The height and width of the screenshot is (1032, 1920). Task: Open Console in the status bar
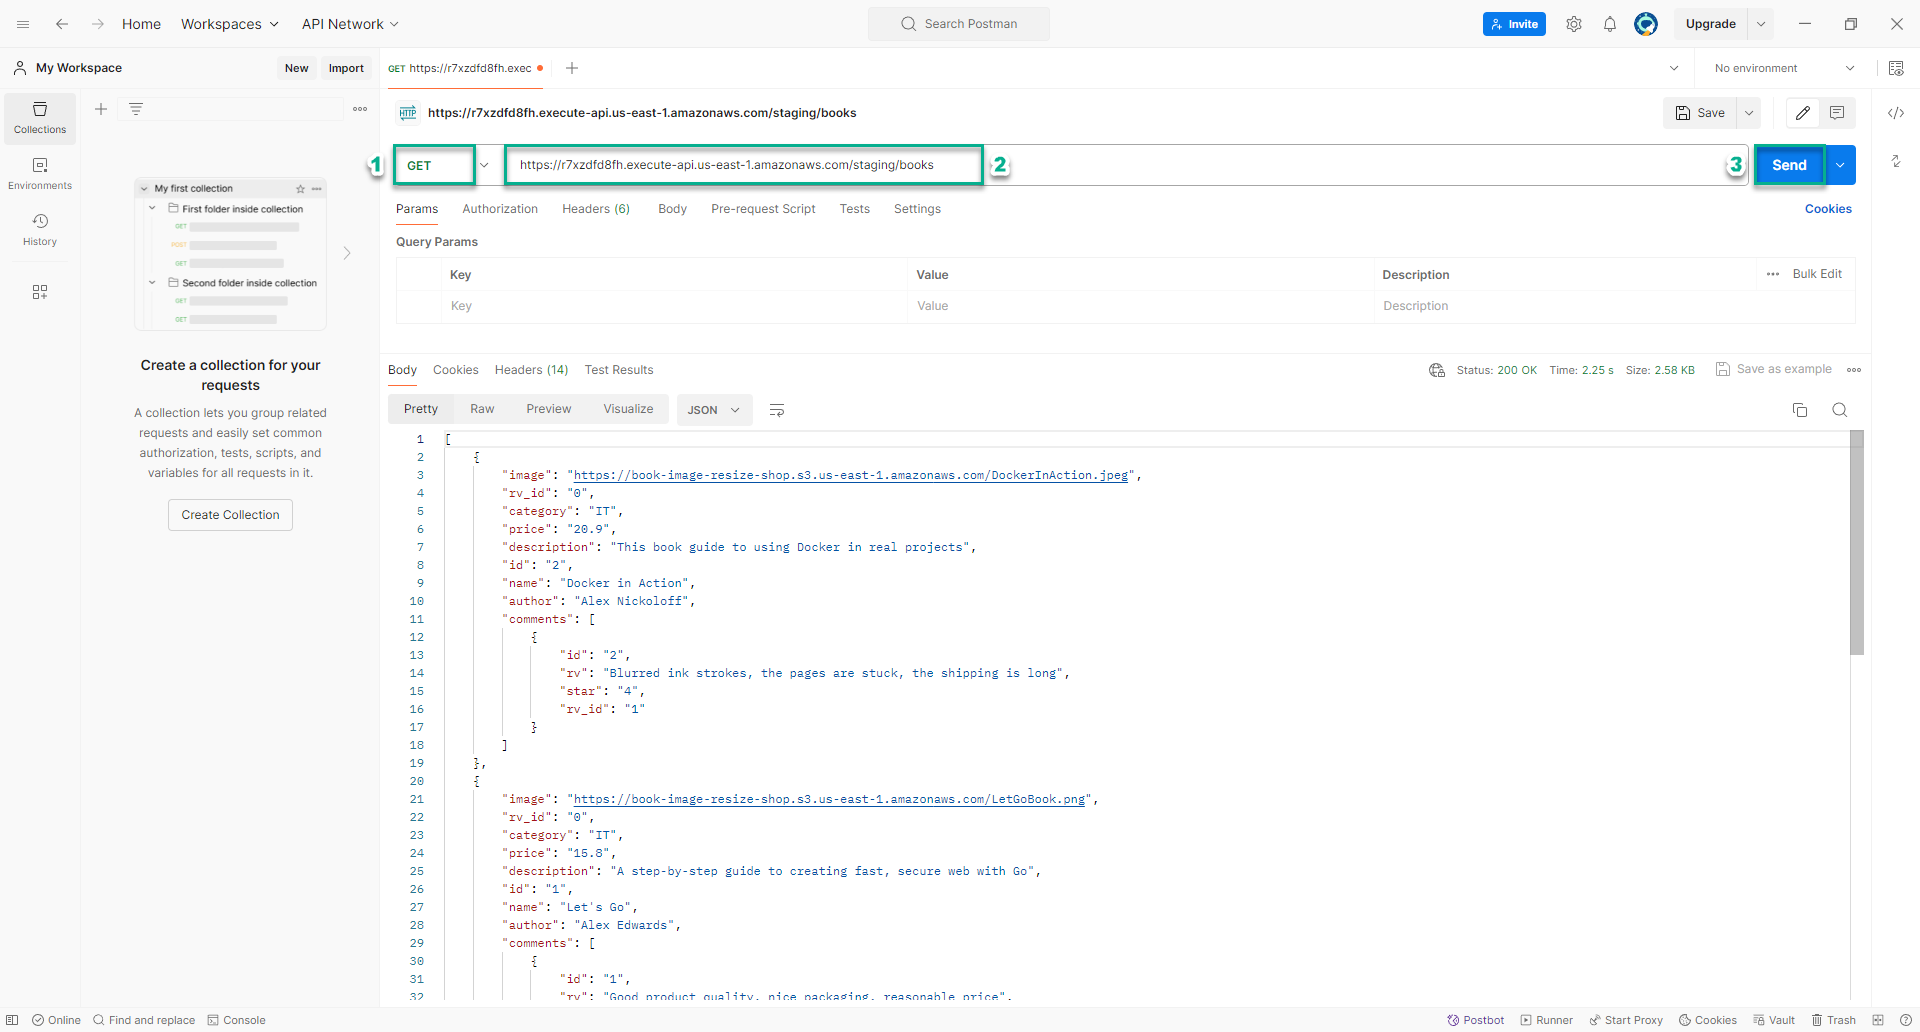tap(237, 1020)
